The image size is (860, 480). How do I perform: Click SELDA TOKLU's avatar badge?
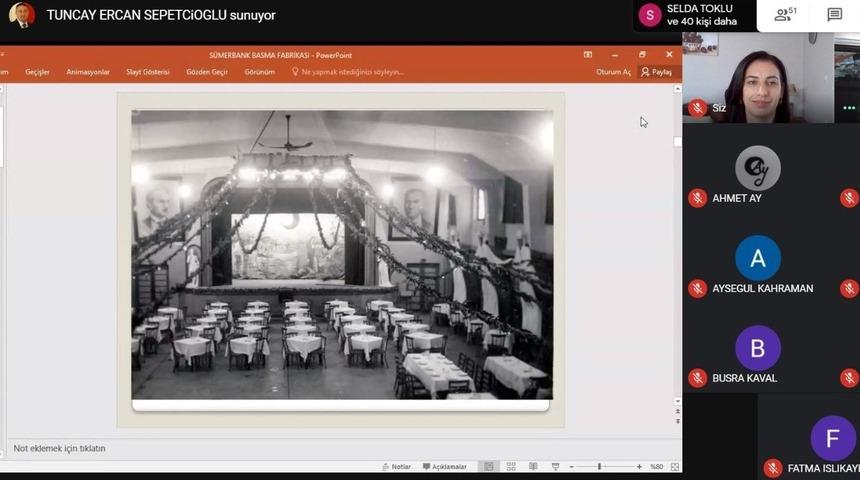point(649,15)
